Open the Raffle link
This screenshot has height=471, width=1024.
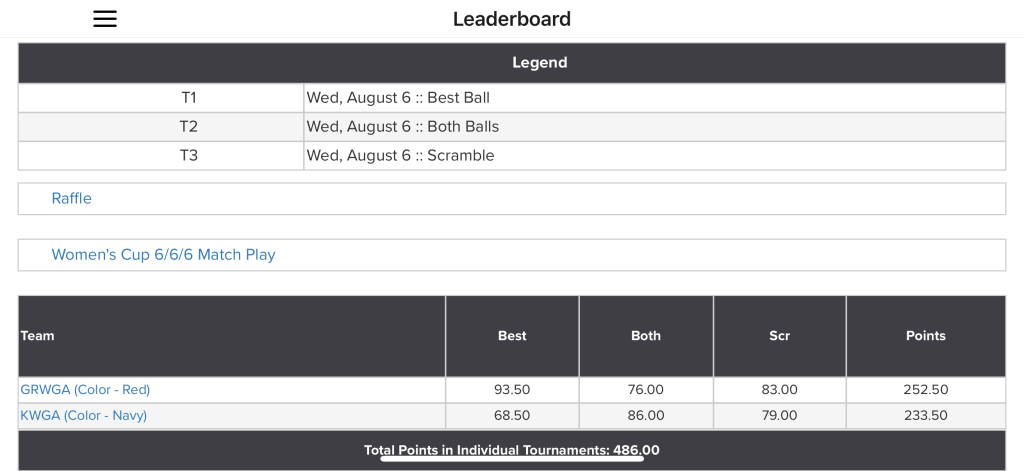click(72, 199)
